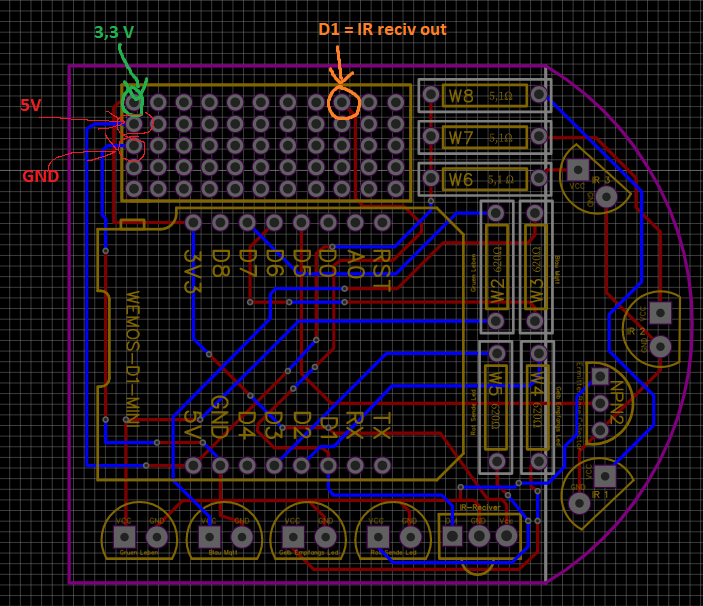This screenshot has width=703, height=606.
Task: Select the W8 resistor label
Action: [x=461, y=96]
